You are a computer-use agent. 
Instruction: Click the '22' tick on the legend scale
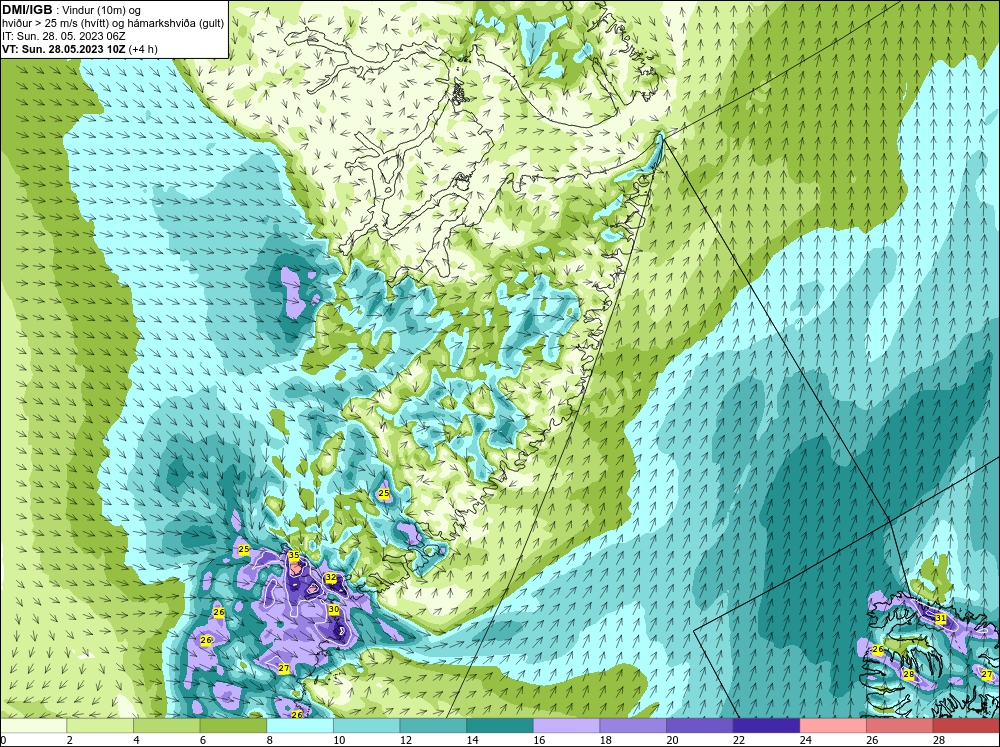click(739, 740)
